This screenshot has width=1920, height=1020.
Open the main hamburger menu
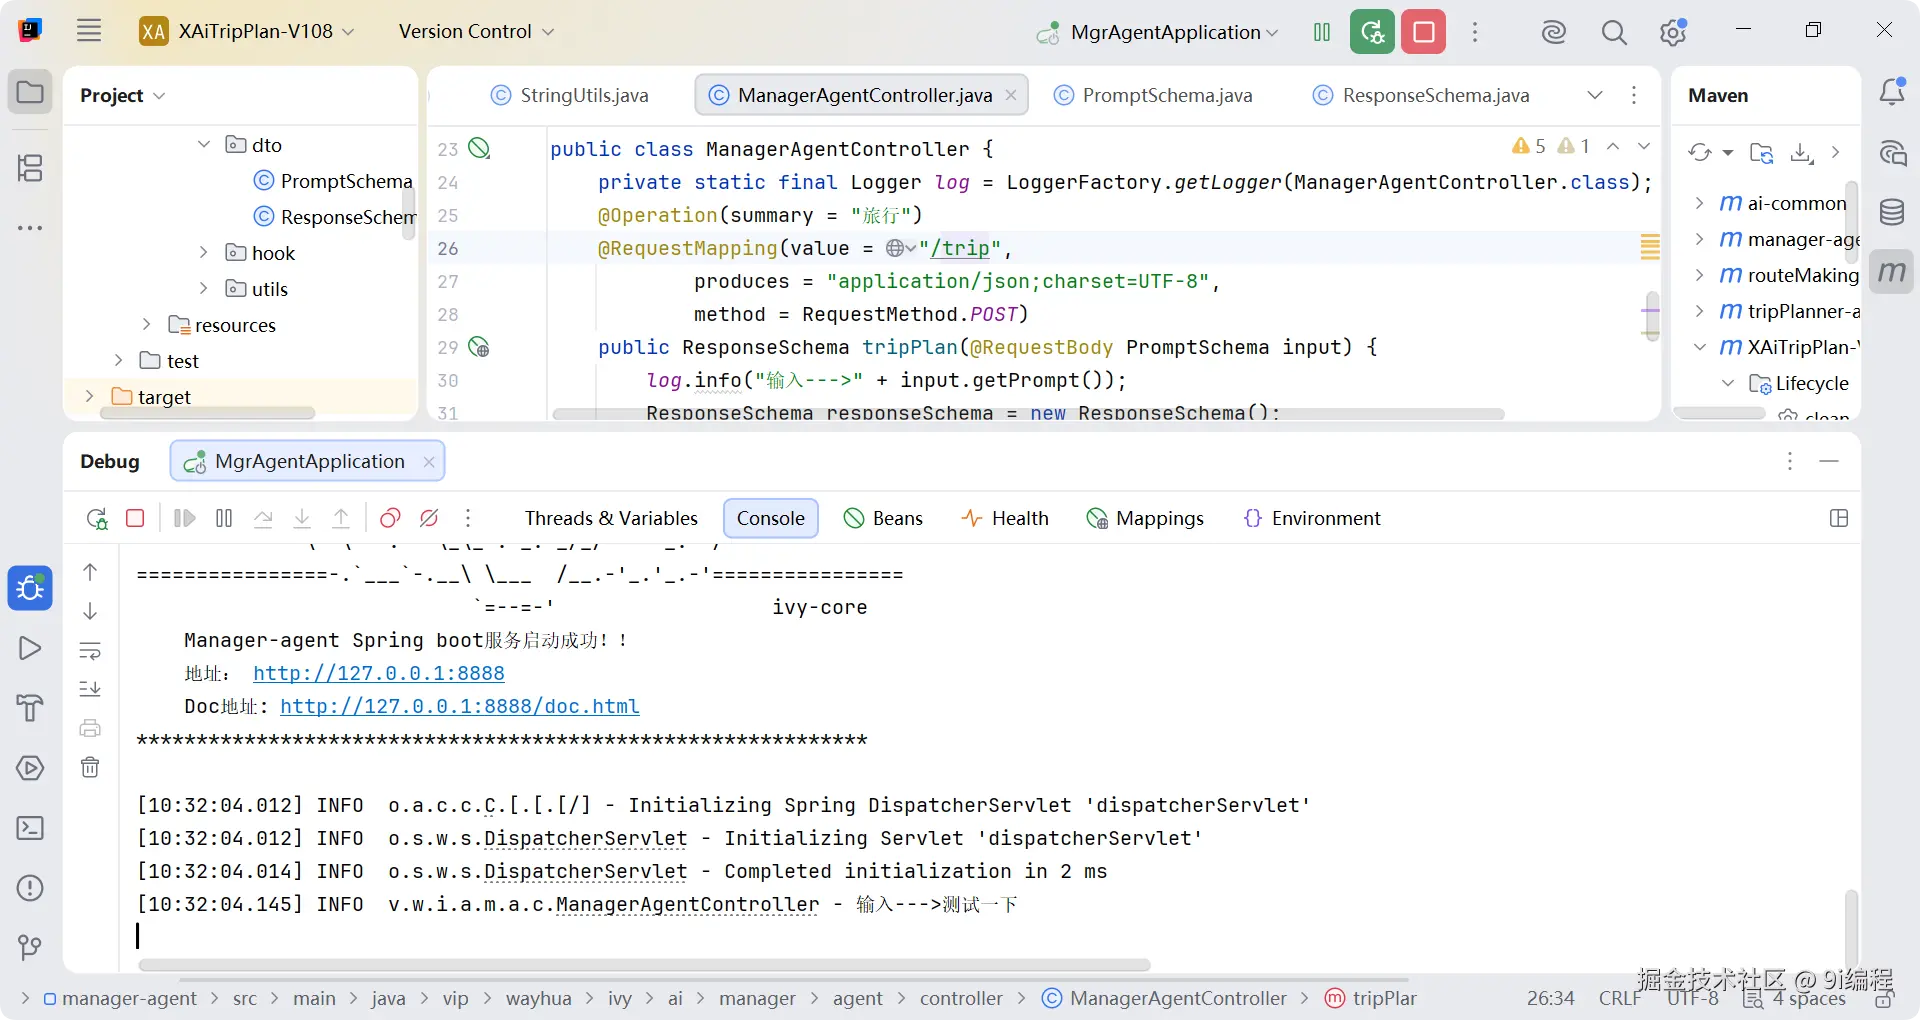pyautogui.click(x=89, y=31)
